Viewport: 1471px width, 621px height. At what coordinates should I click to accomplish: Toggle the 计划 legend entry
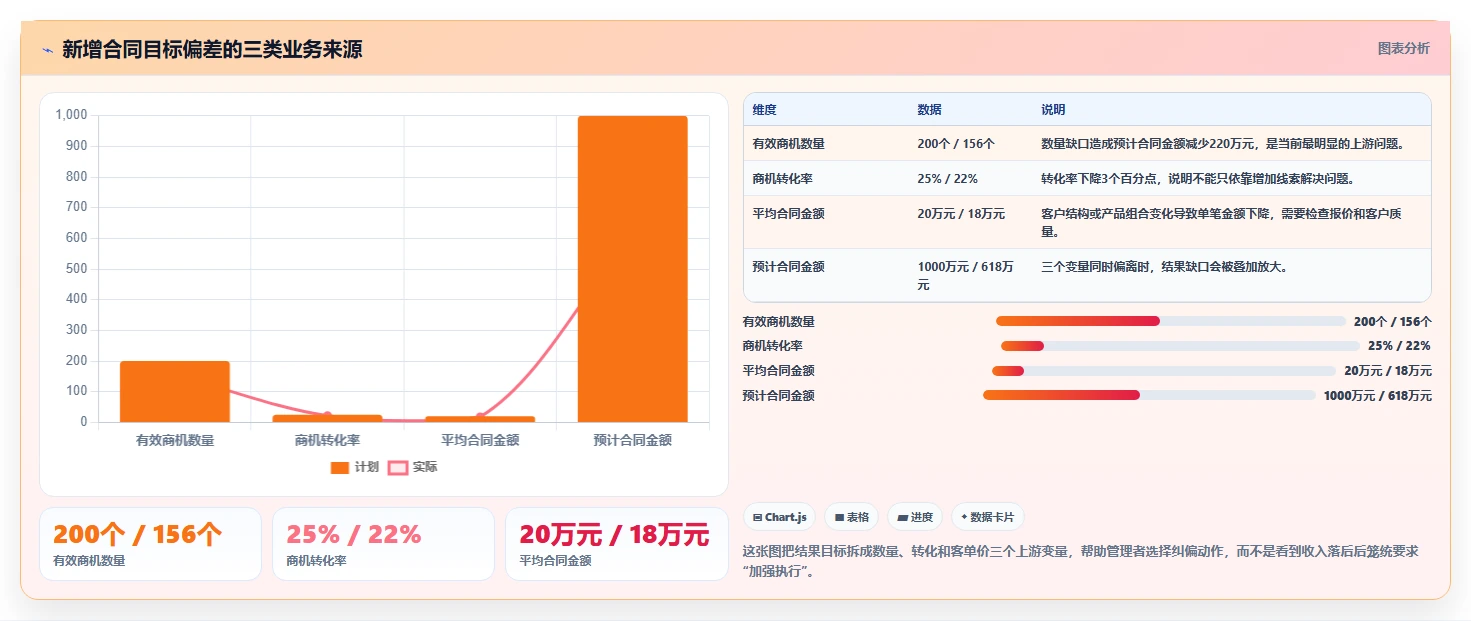(x=354, y=467)
